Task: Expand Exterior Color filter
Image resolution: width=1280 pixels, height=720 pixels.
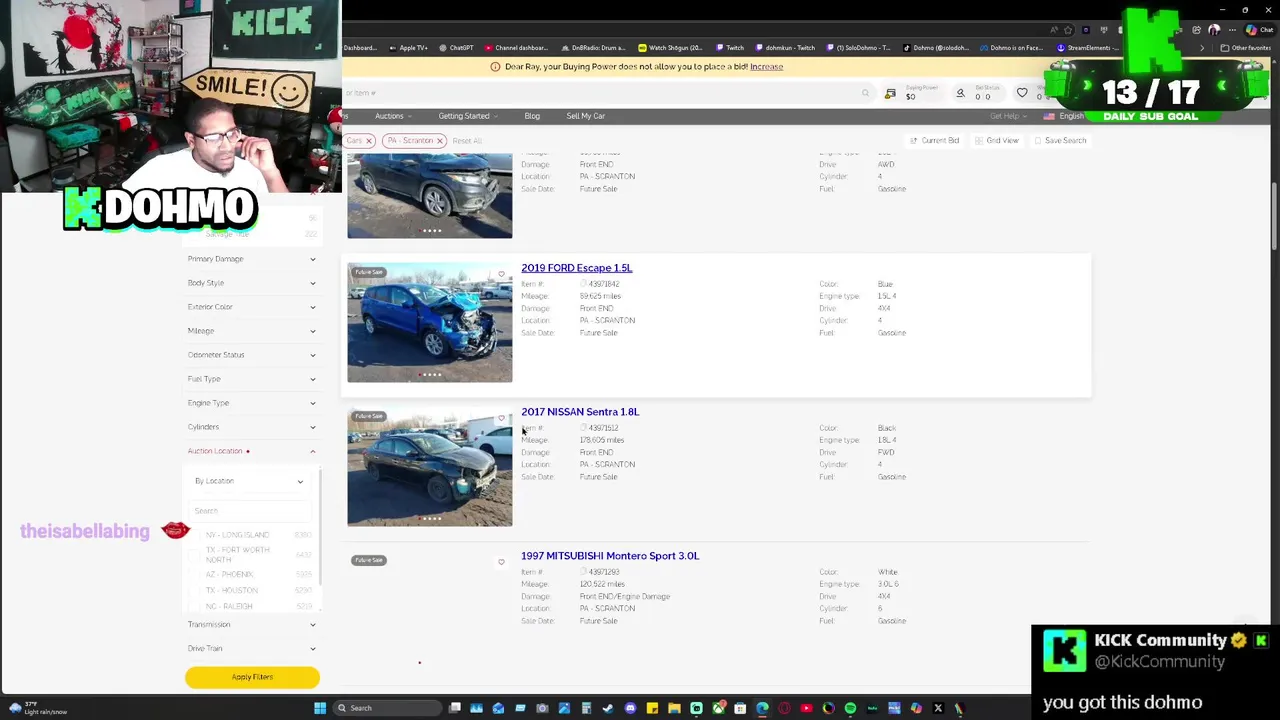Action: pos(252,307)
